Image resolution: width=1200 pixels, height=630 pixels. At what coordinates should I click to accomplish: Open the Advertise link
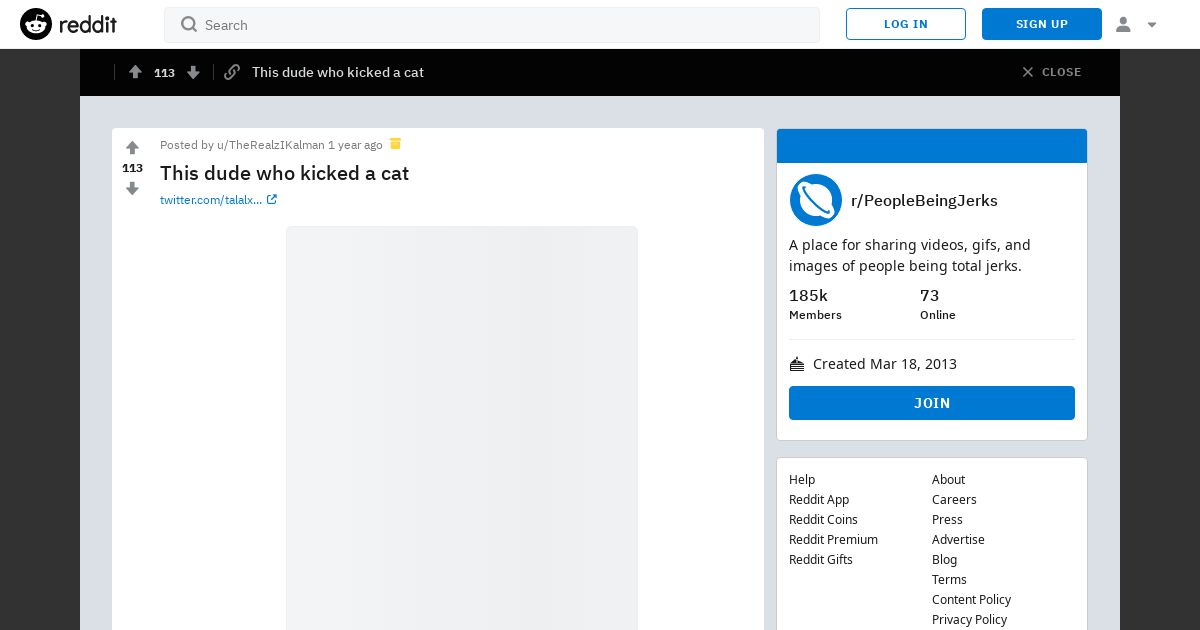coord(958,539)
